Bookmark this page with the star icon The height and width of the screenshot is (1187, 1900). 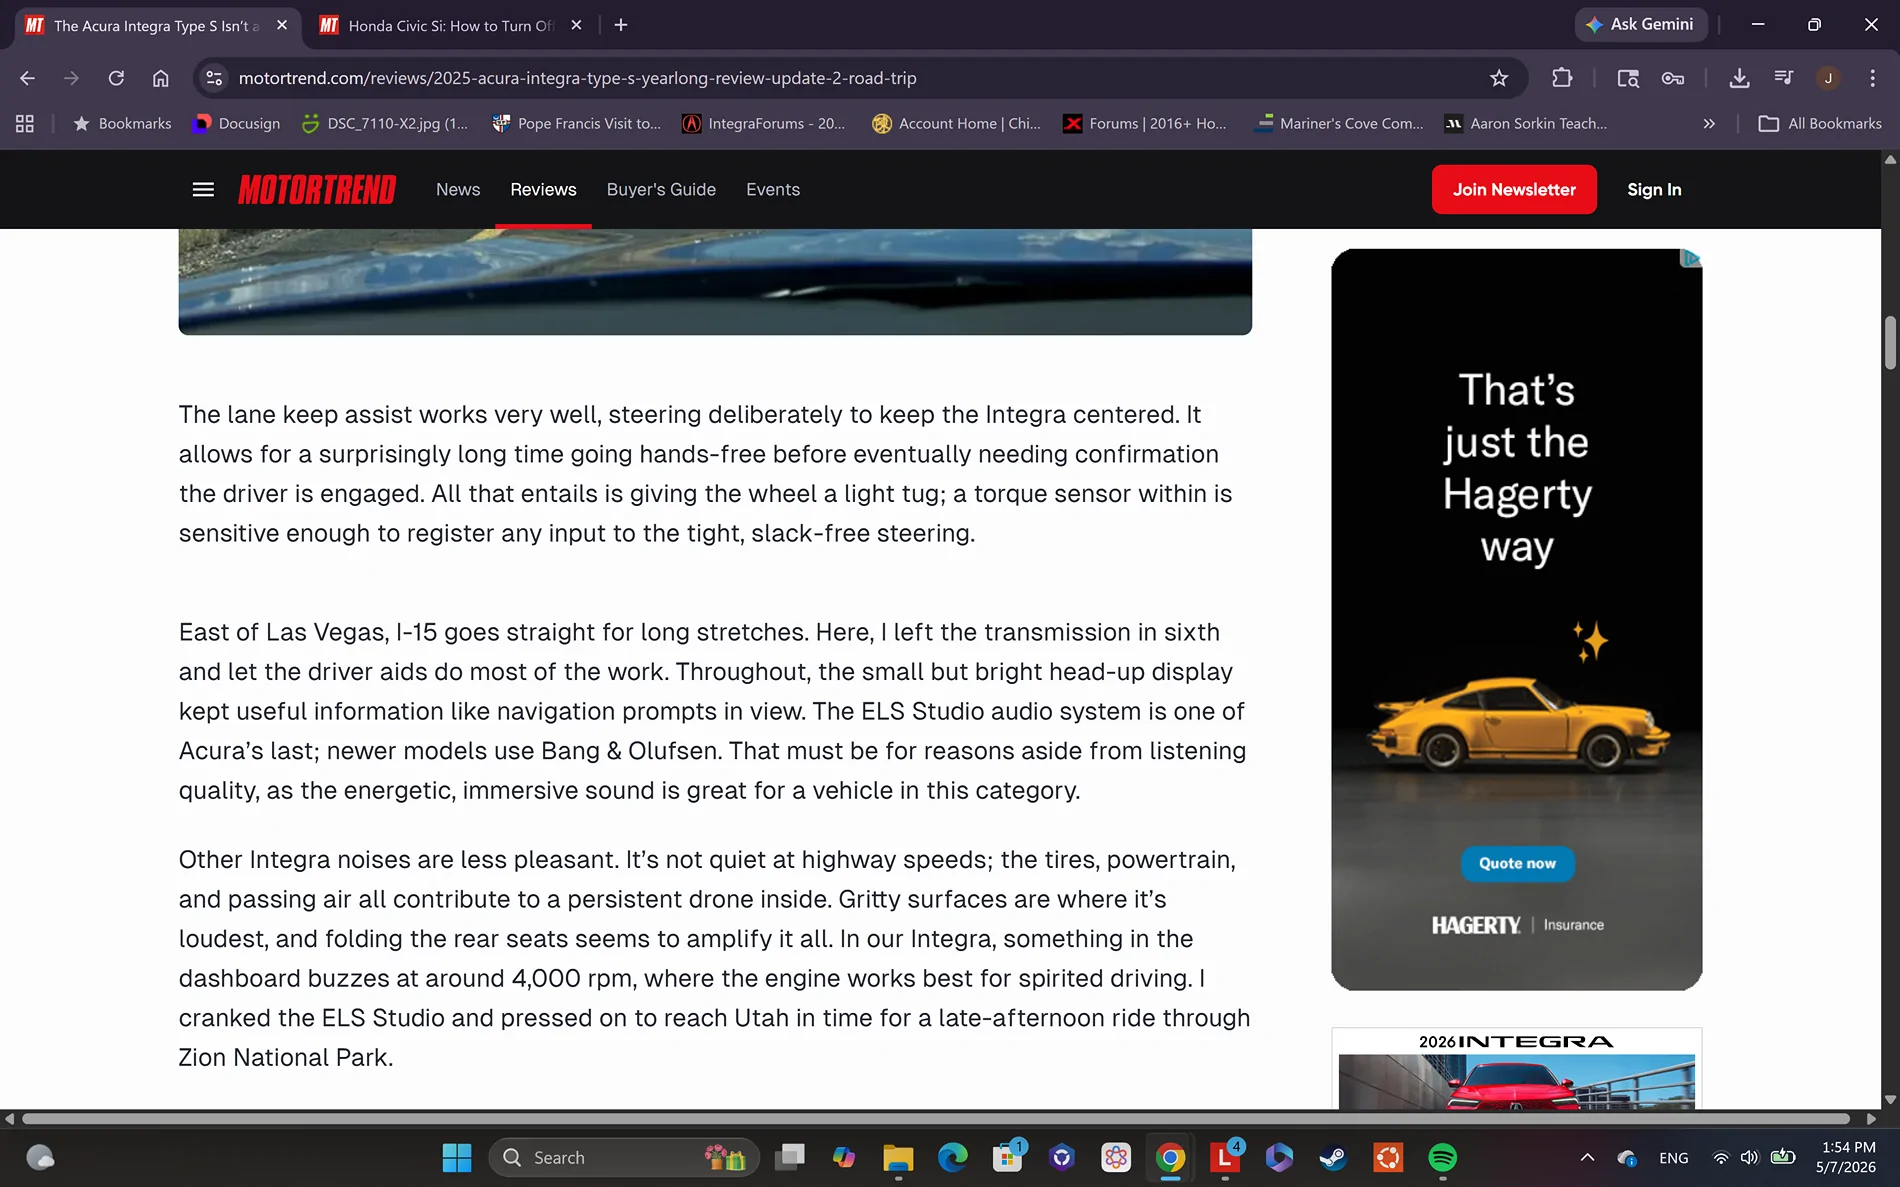[1498, 78]
